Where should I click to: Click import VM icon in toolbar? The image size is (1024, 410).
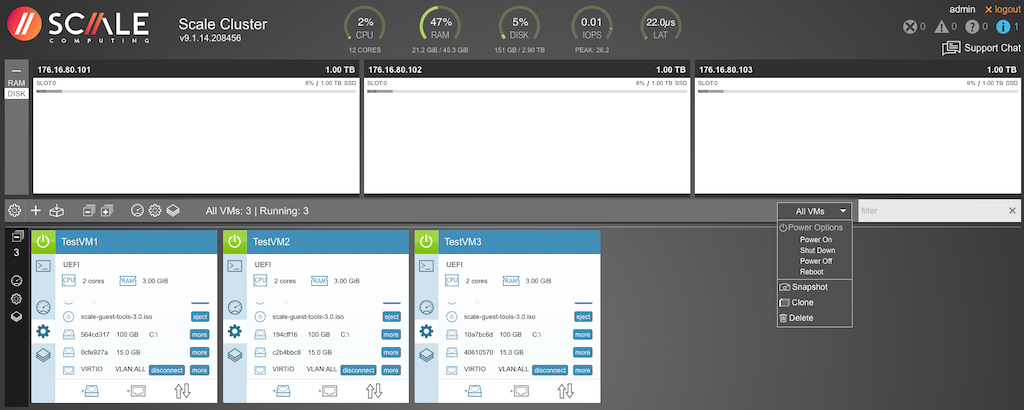pos(58,211)
